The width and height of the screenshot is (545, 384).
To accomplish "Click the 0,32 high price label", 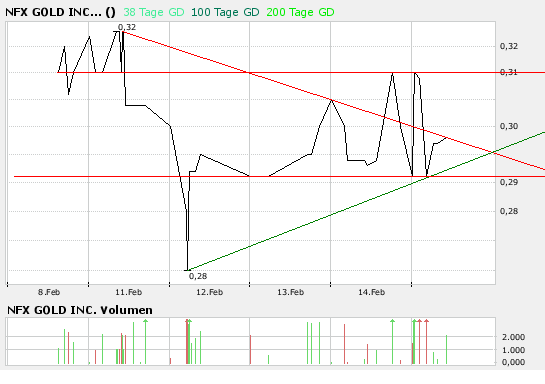I will tap(127, 27).
